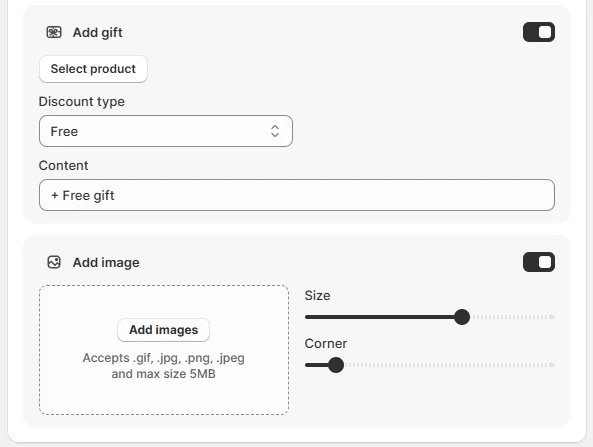The height and width of the screenshot is (447, 593).
Task: Click the Size slider handle
Action: pos(462,317)
